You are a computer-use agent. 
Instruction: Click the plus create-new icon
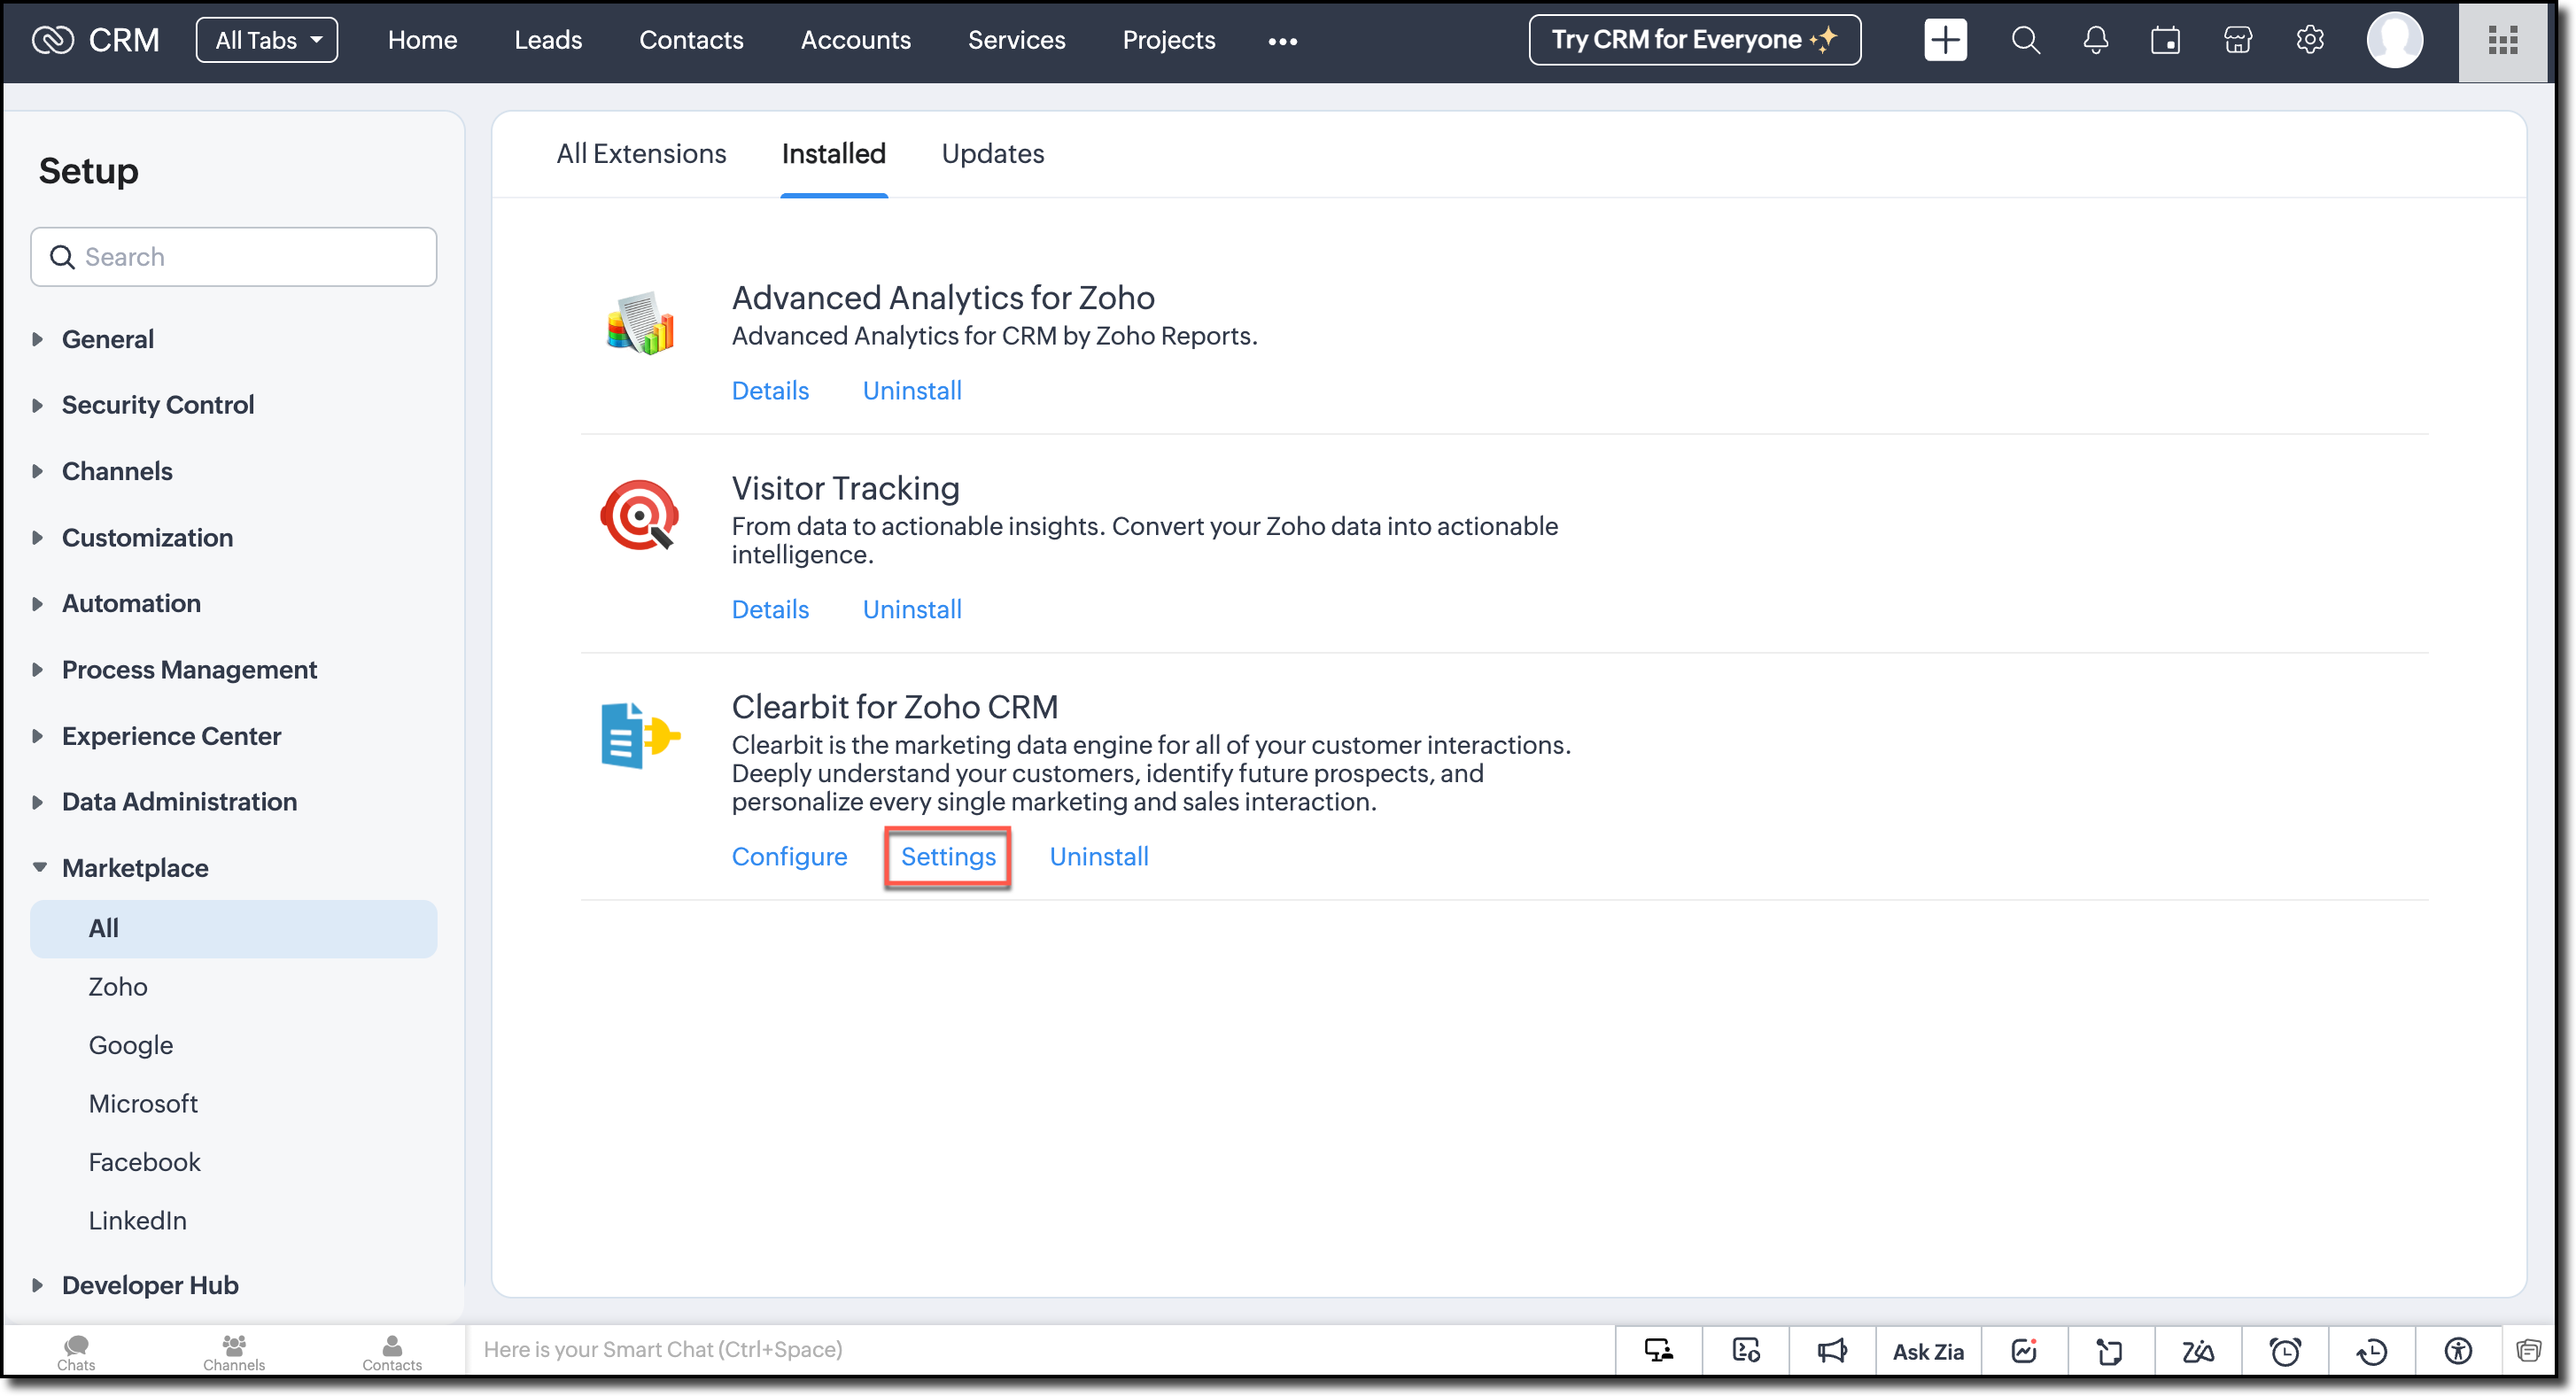pyautogui.click(x=1944, y=40)
